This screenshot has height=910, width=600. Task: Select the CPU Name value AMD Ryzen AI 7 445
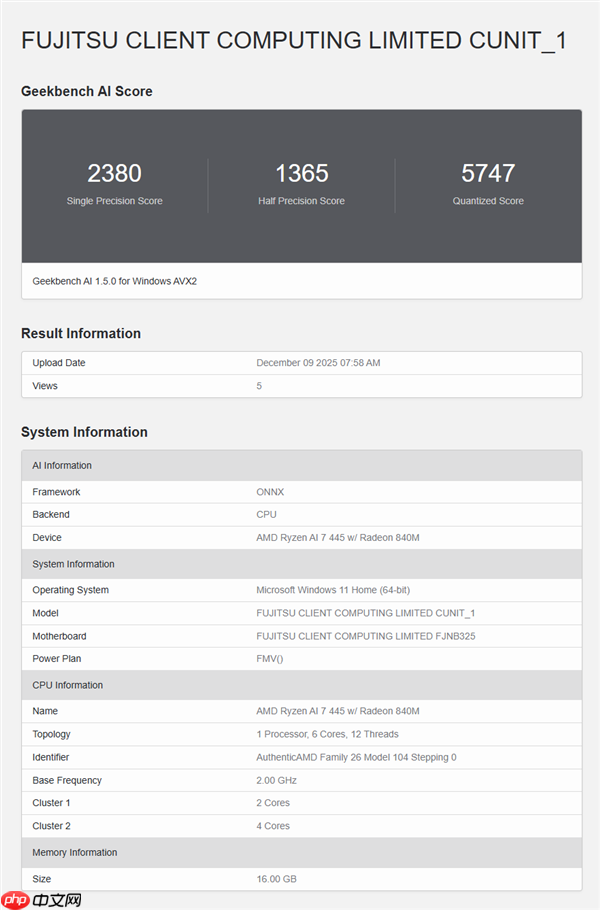pyautogui.click(x=338, y=711)
